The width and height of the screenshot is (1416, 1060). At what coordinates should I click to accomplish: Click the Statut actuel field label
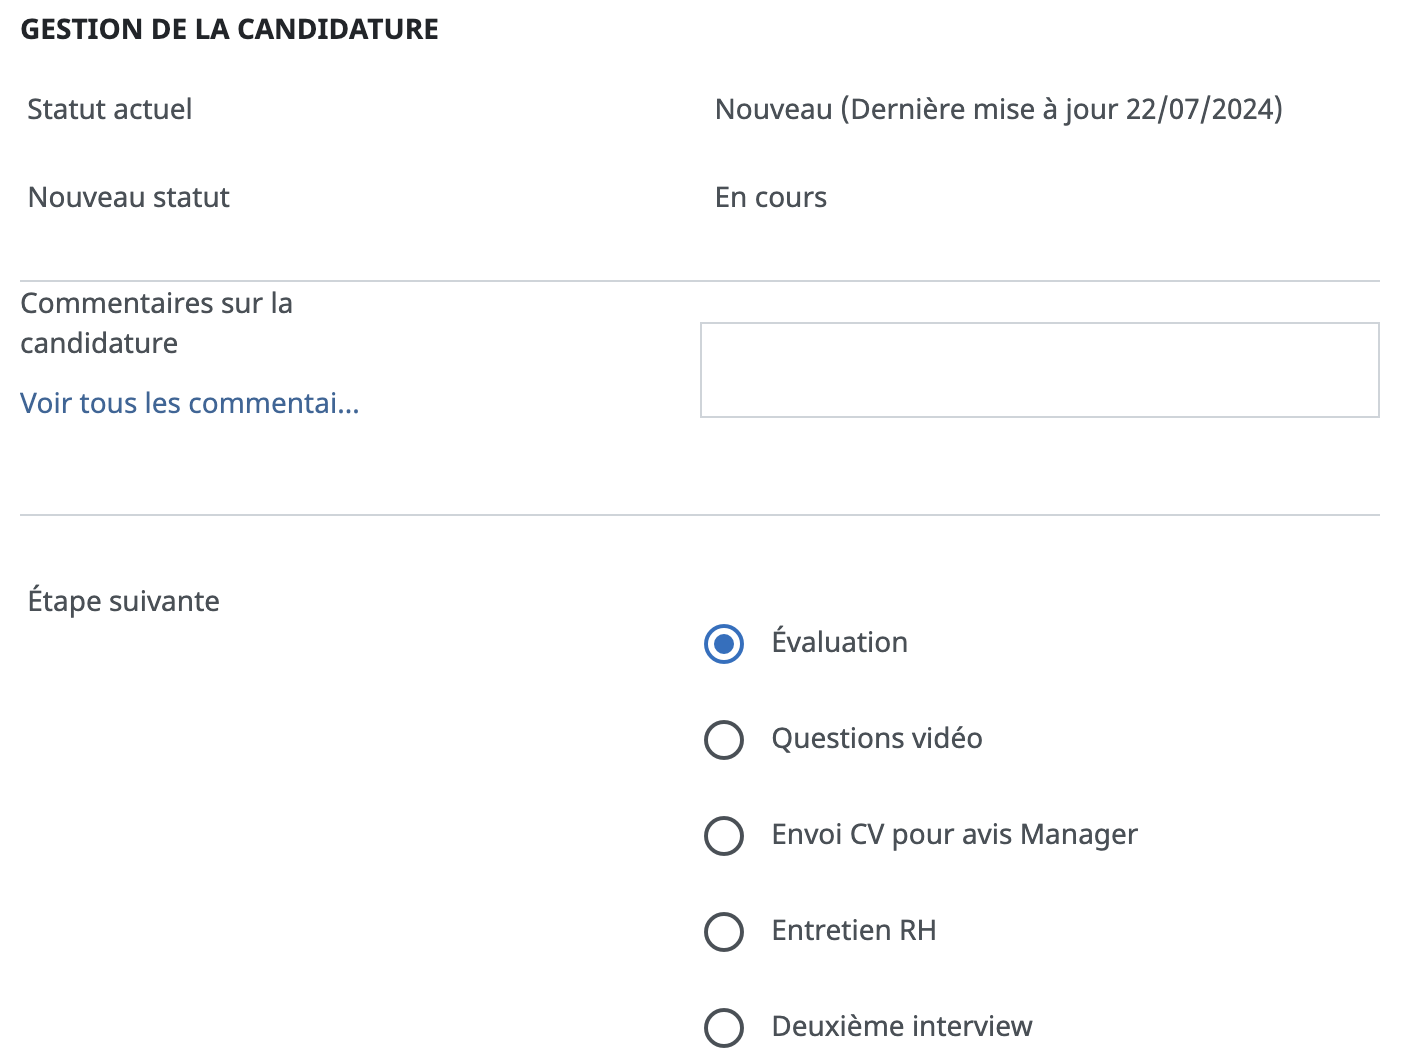[x=109, y=109]
